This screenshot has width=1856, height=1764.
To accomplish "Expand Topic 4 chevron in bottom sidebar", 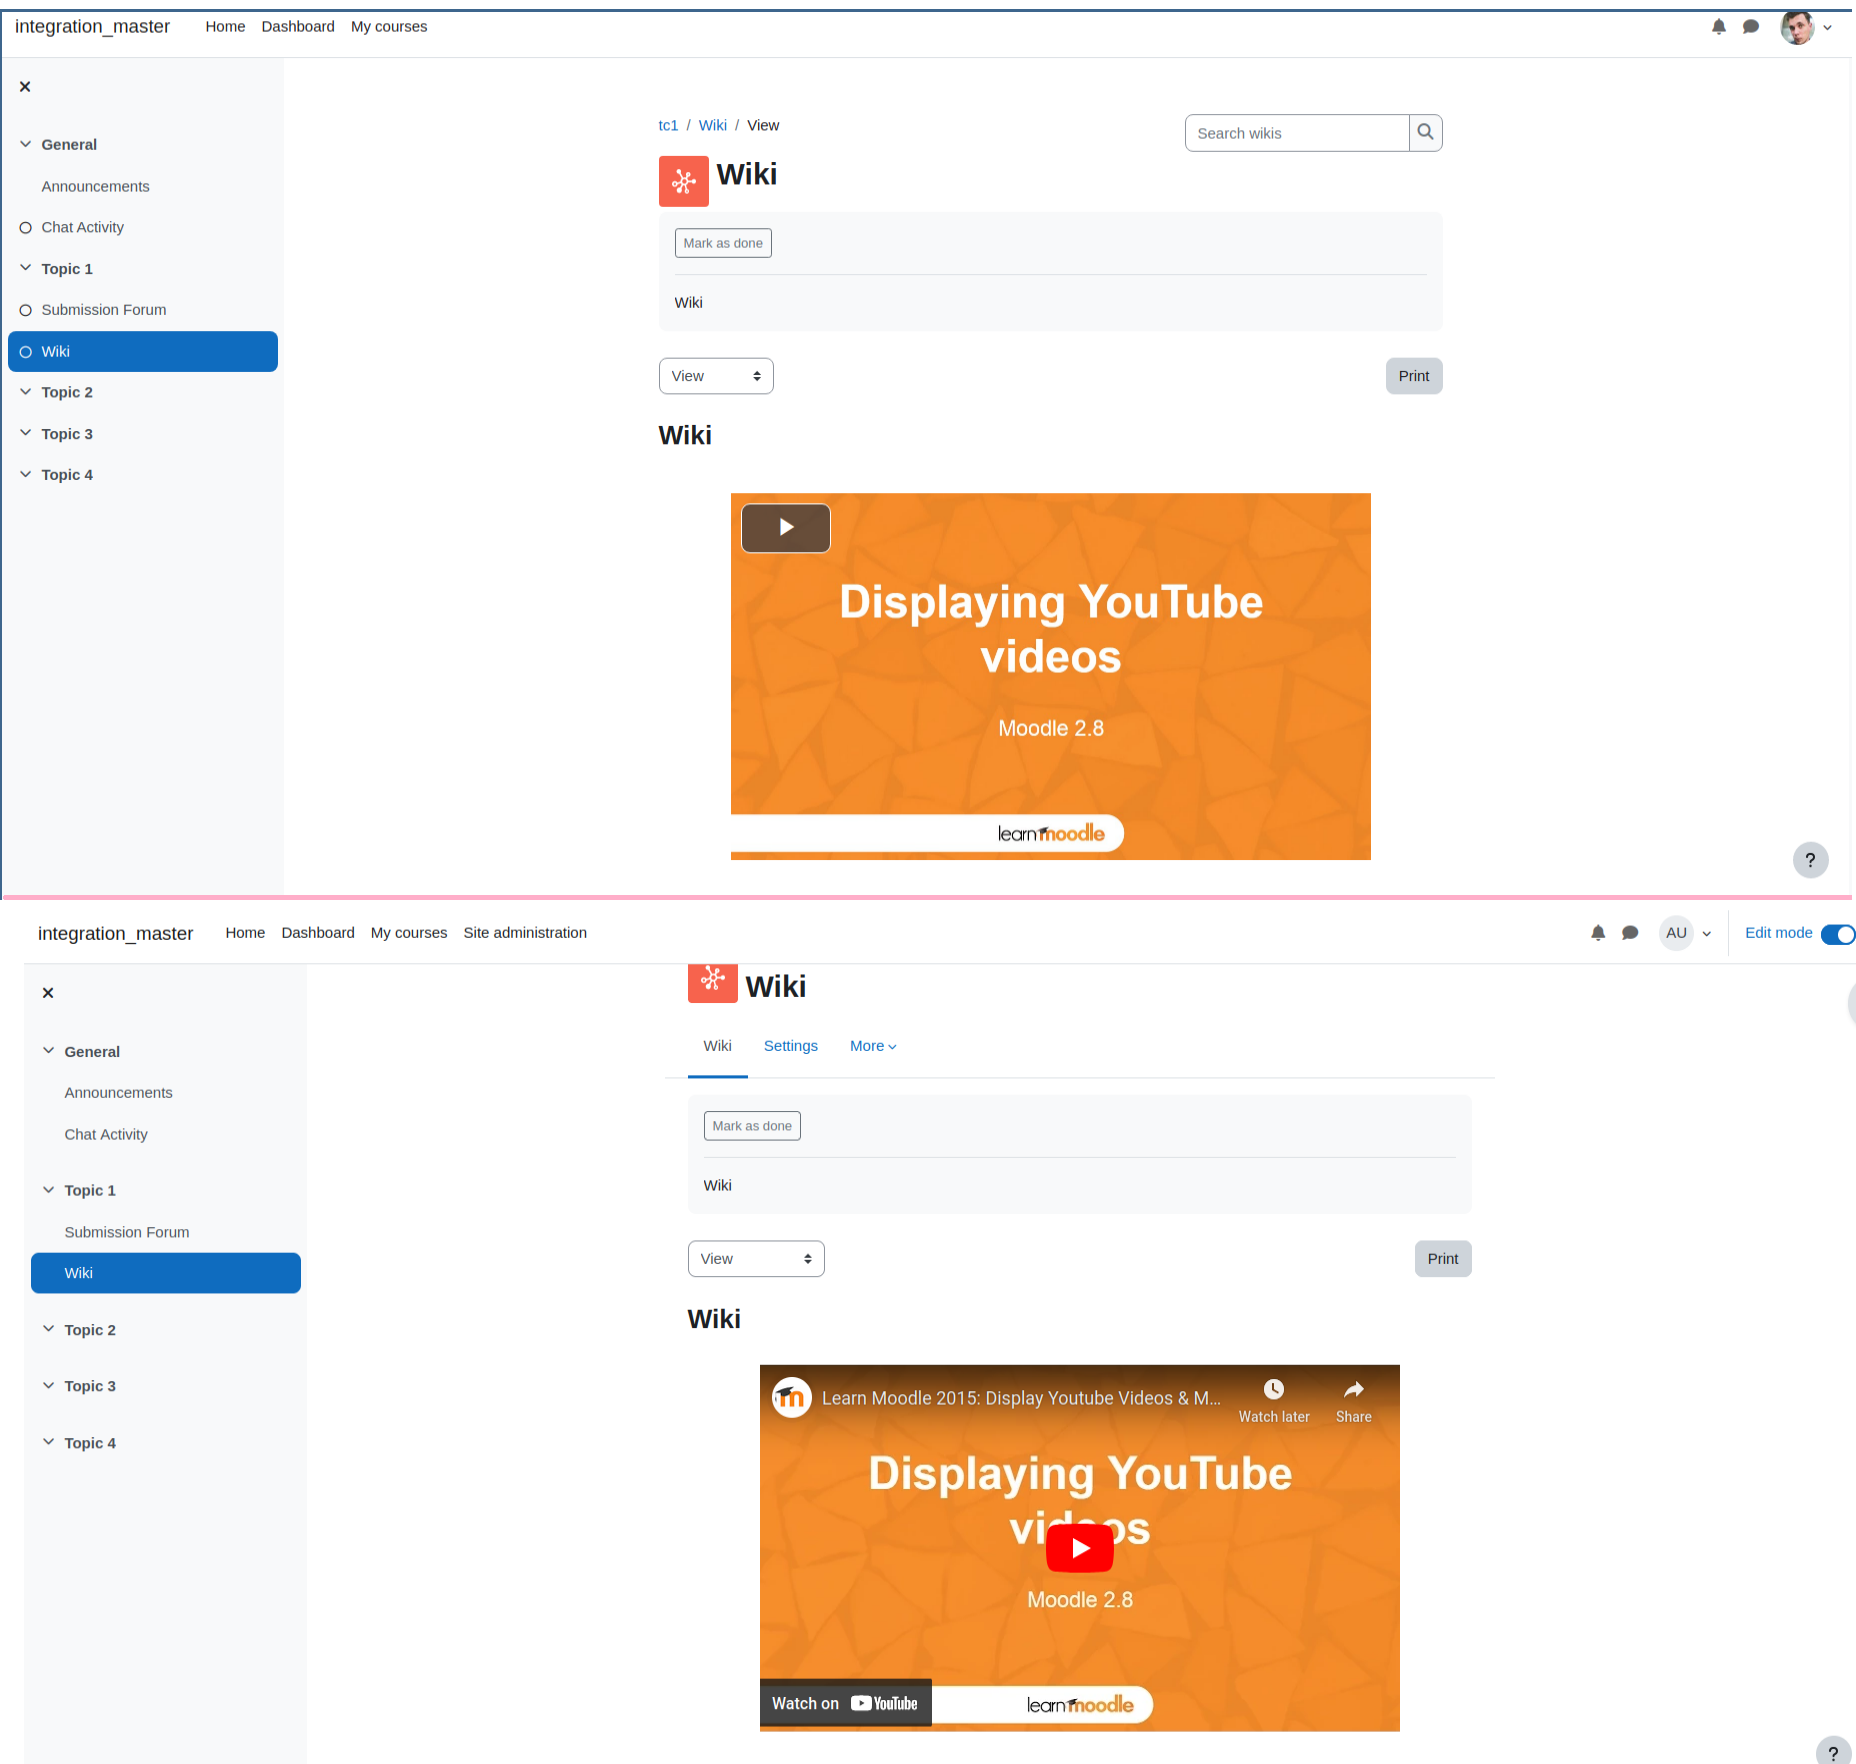I will (x=49, y=1442).
